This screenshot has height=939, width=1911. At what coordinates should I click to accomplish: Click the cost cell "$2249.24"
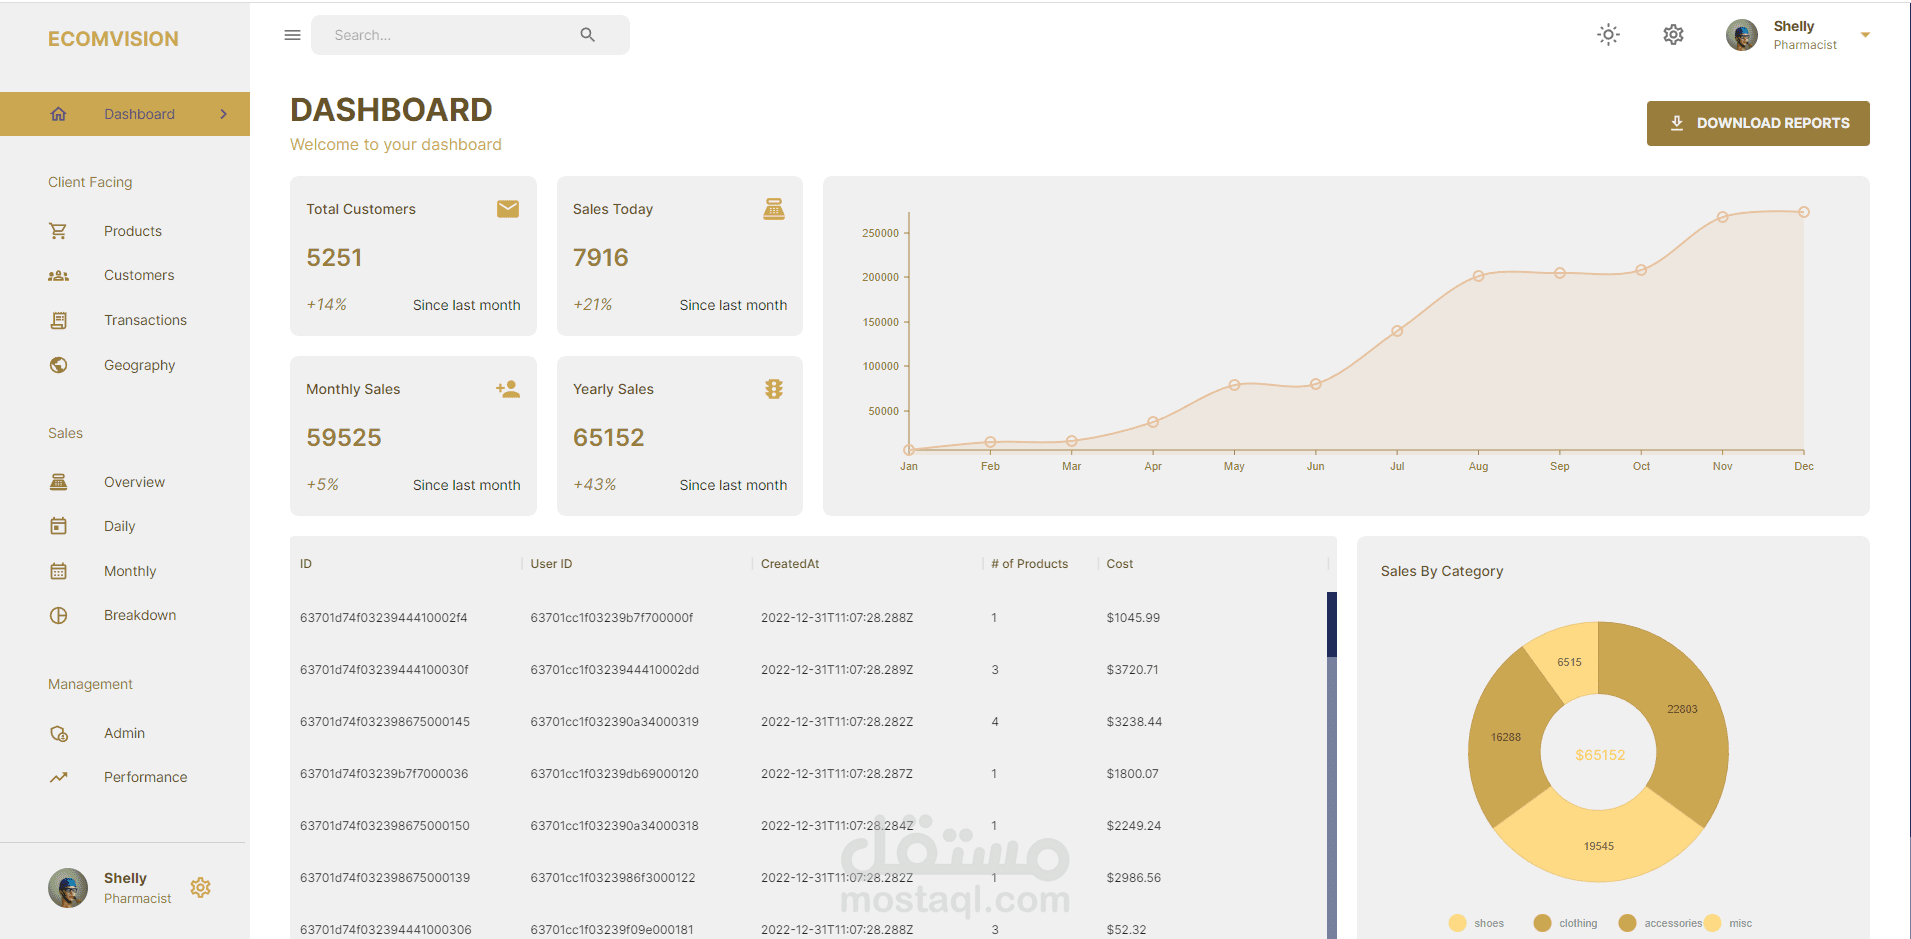[x=1134, y=826]
